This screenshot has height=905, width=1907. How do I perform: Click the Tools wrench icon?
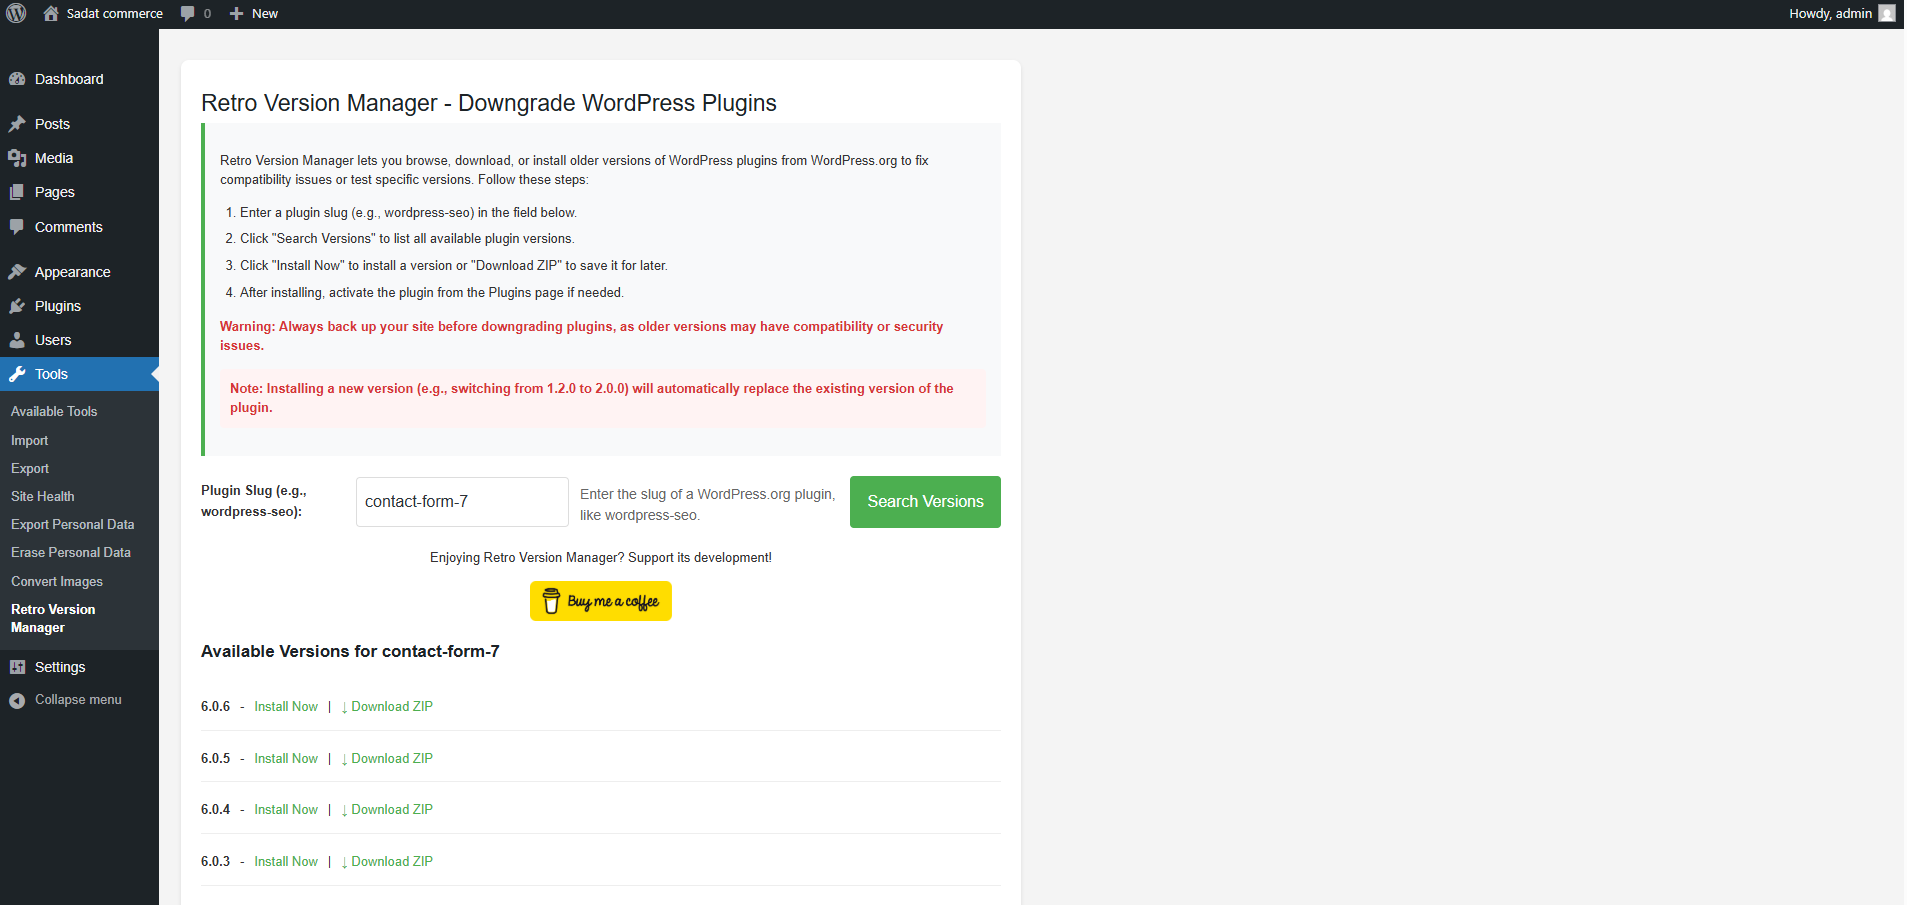(17, 374)
